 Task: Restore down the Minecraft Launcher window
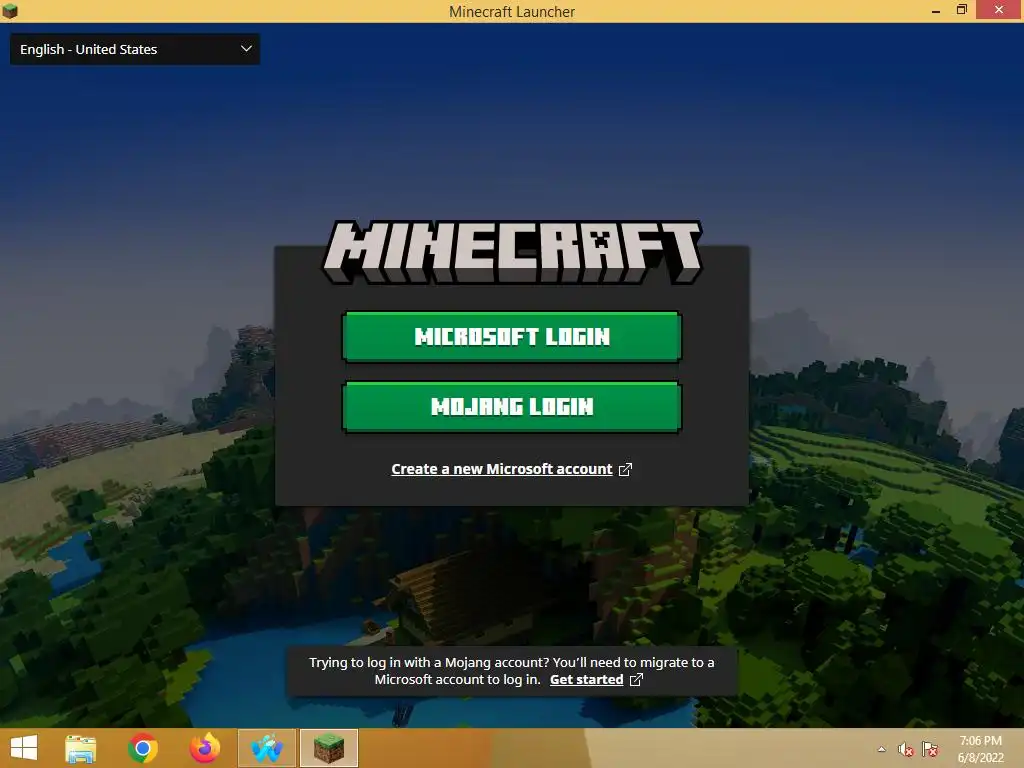click(x=961, y=10)
